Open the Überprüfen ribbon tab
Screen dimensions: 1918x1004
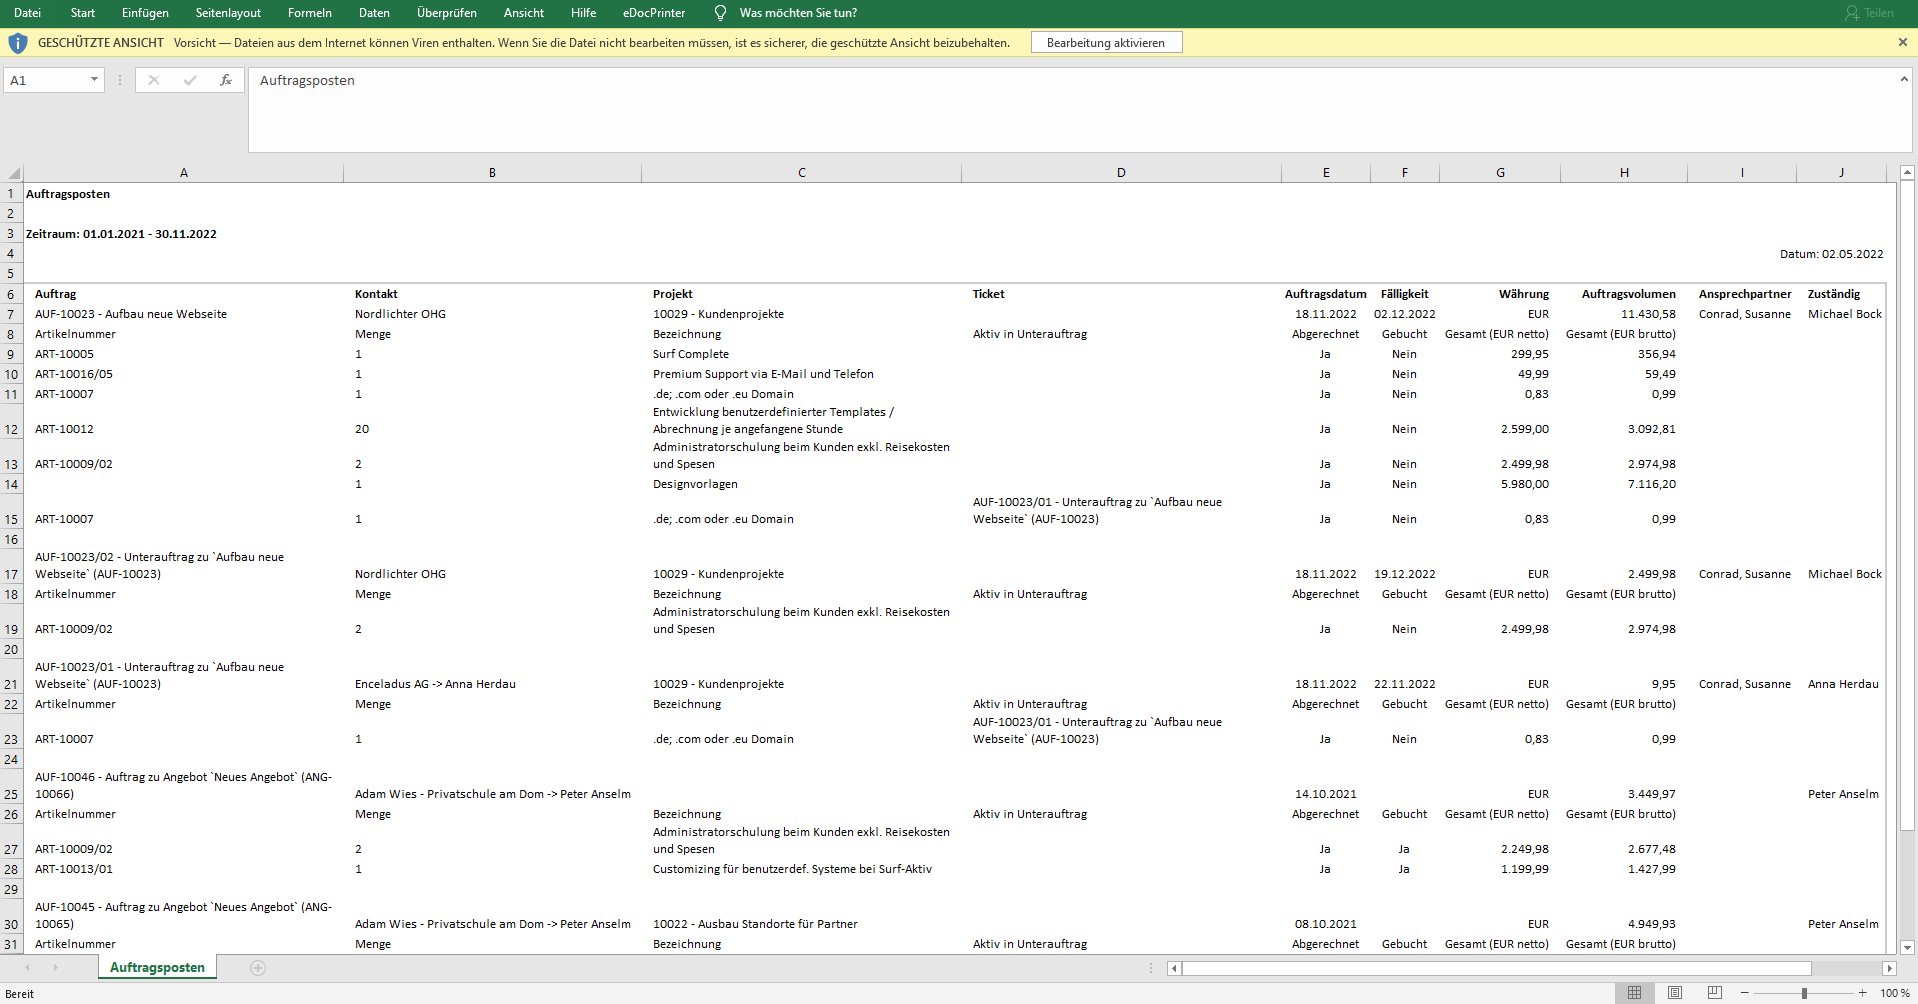[x=447, y=13]
